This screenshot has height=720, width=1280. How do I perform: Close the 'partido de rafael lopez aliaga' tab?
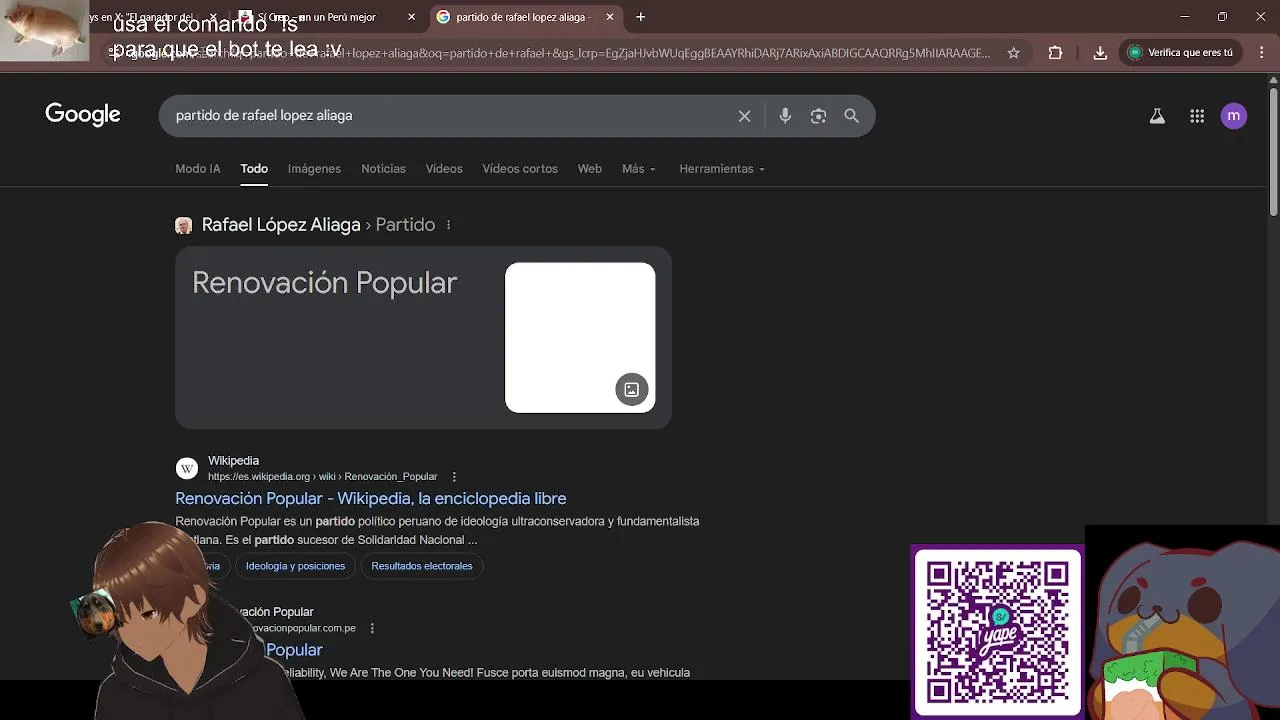[610, 17]
